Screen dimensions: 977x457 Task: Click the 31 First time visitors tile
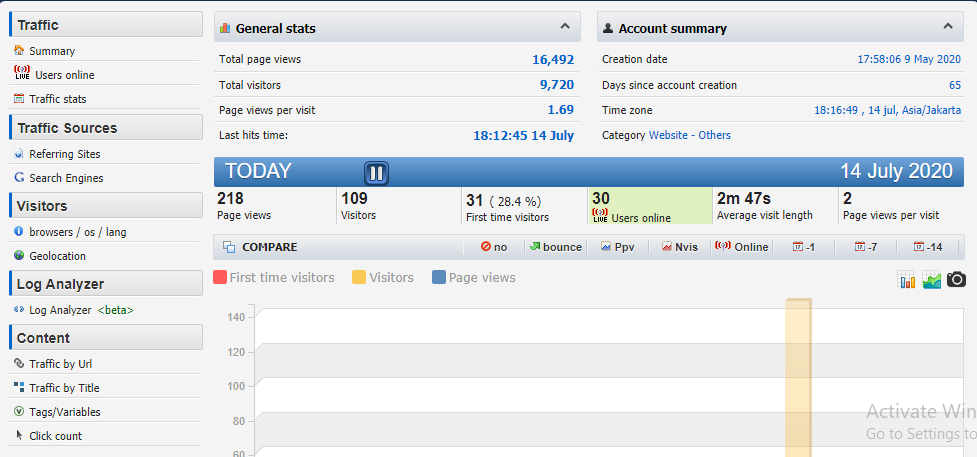coord(524,206)
